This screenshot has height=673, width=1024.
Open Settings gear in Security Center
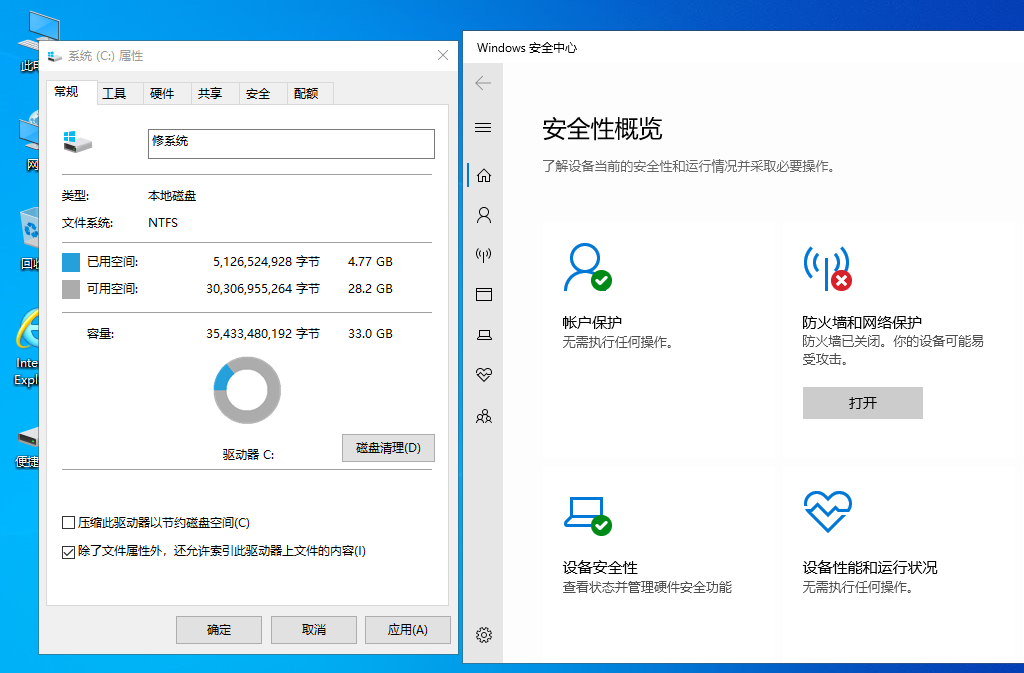coord(484,634)
